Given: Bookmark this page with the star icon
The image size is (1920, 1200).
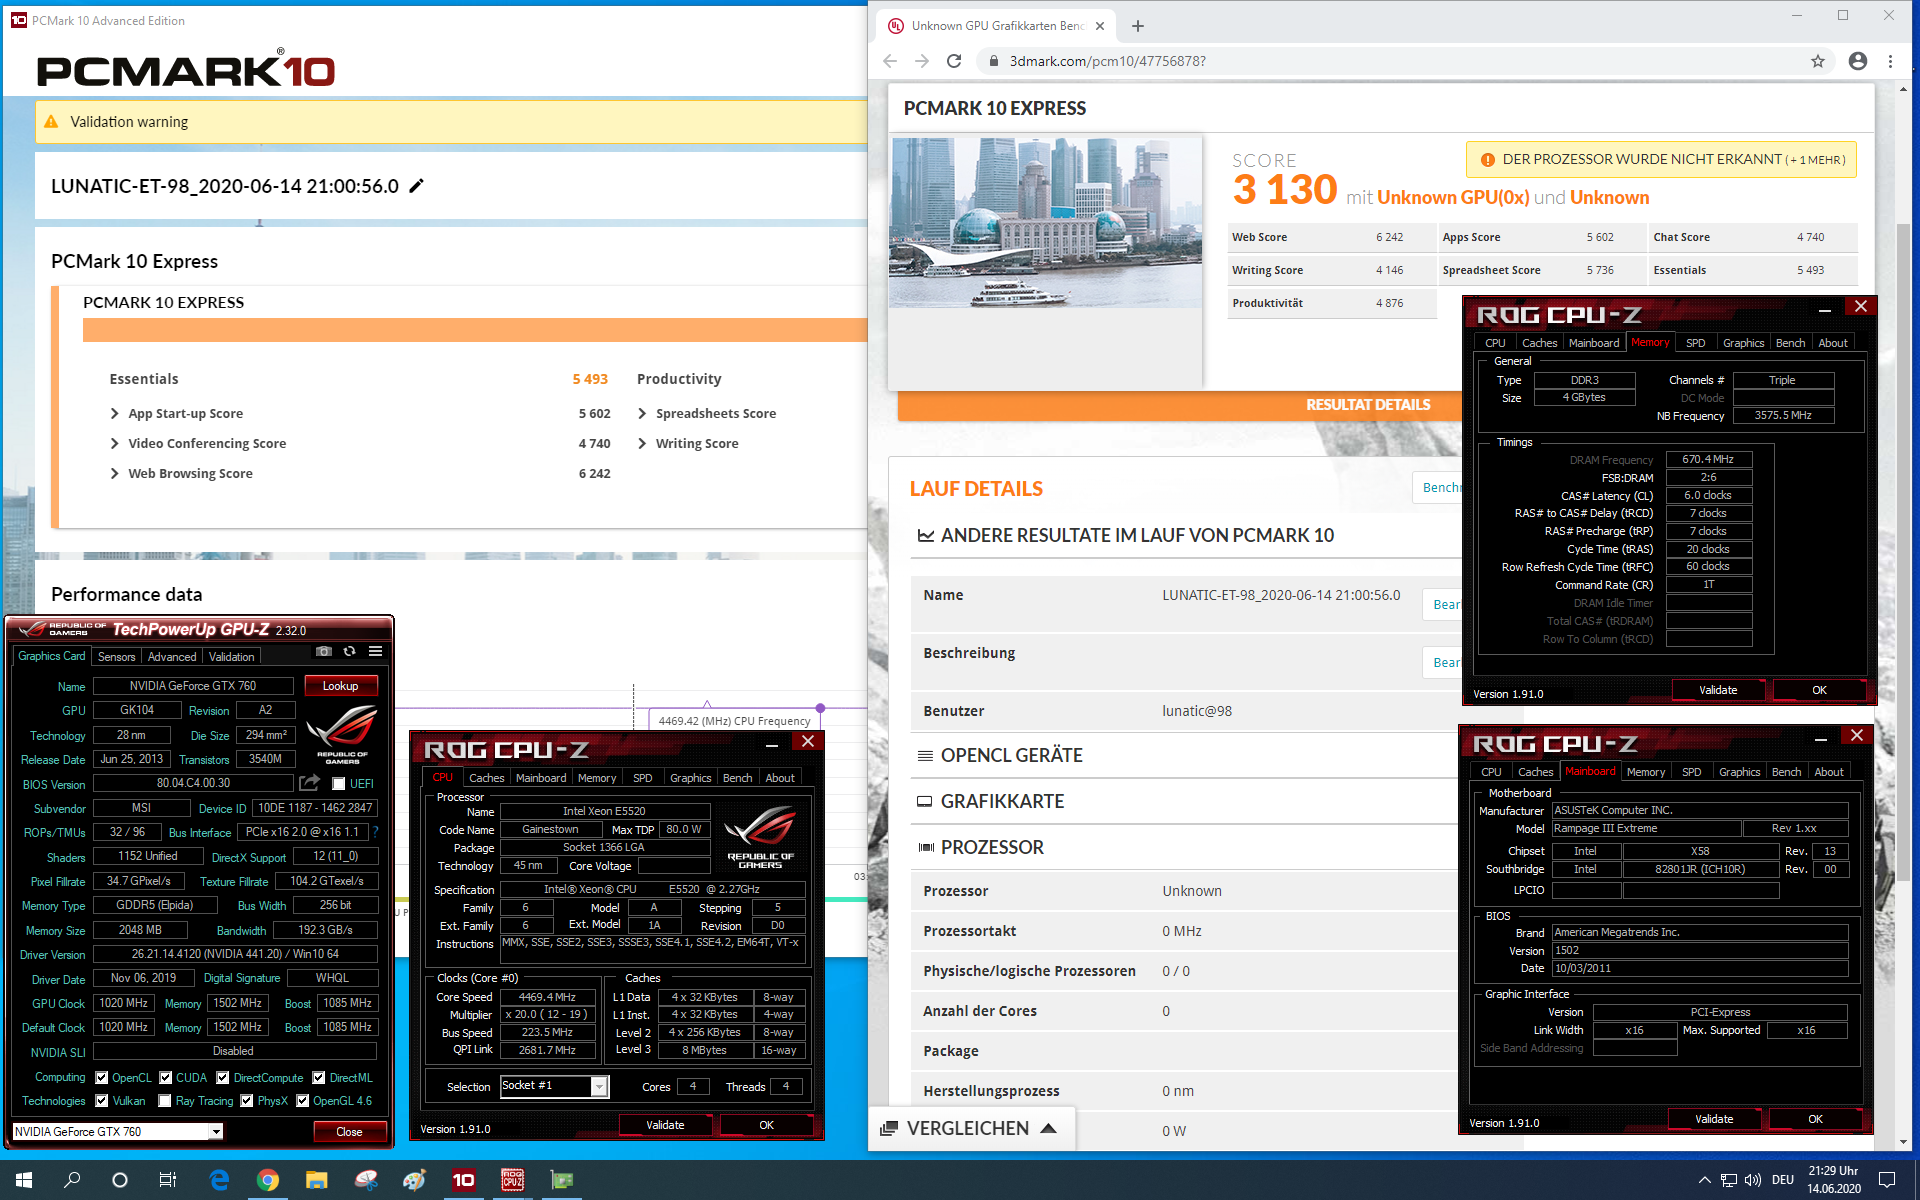Looking at the screenshot, I should pyautogui.click(x=1818, y=61).
